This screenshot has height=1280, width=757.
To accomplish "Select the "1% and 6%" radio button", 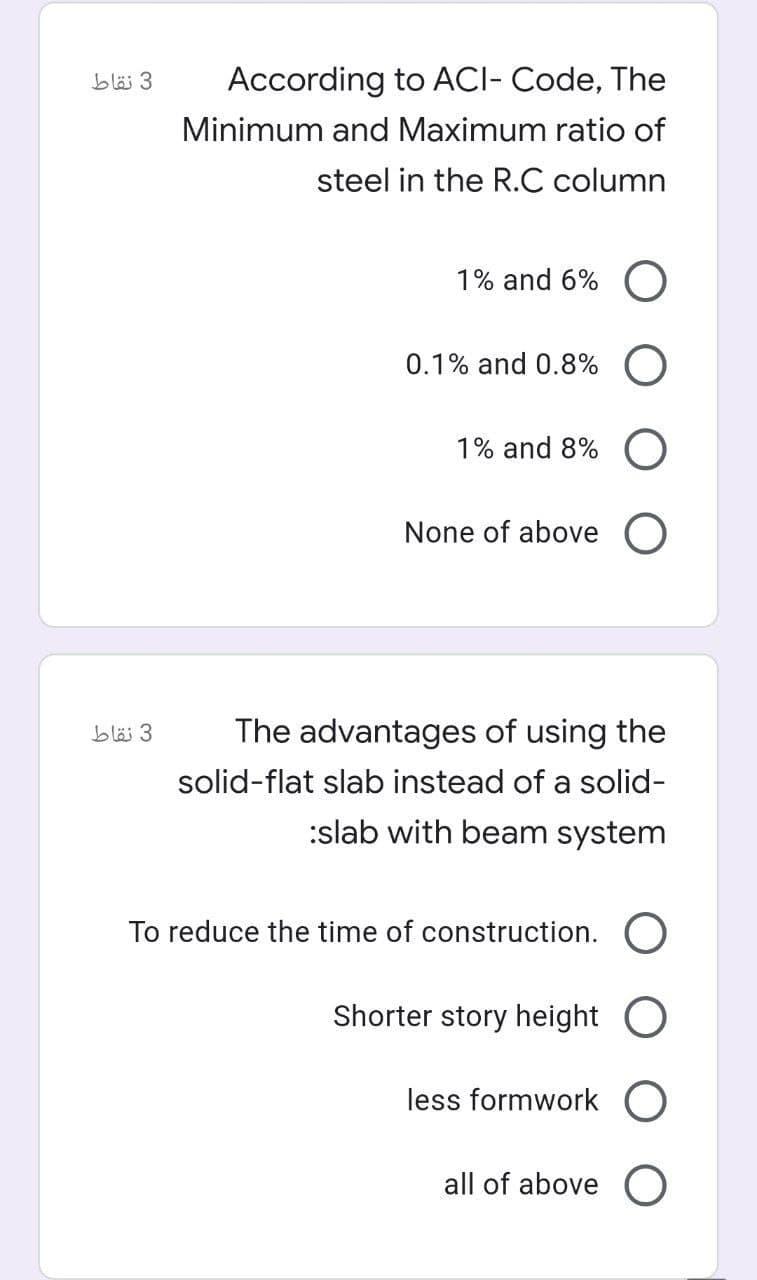I will click(644, 281).
